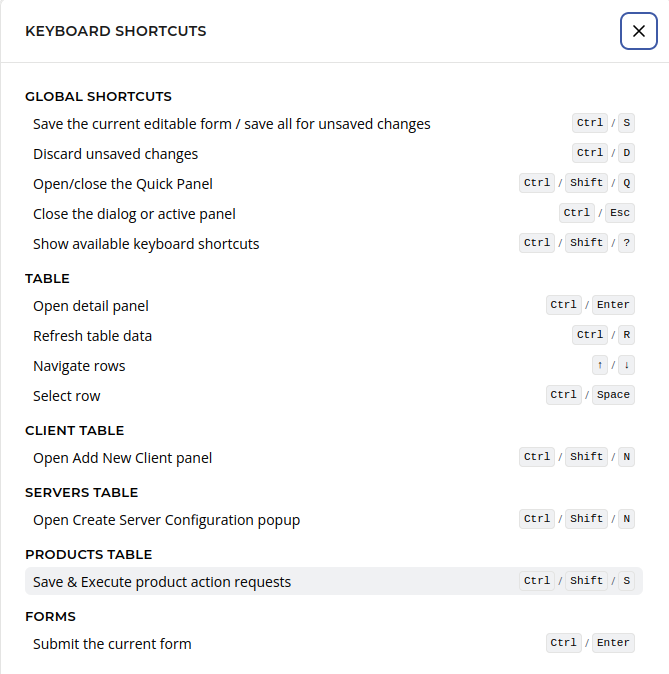Click the 'Esc' key badge
This screenshot has width=669, height=674.
tap(620, 213)
